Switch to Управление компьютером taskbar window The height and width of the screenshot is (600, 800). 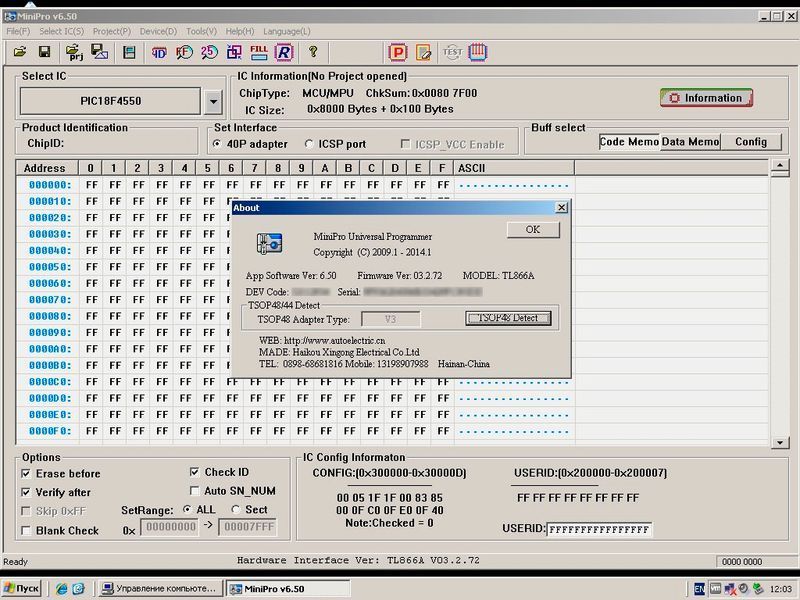tap(160, 588)
